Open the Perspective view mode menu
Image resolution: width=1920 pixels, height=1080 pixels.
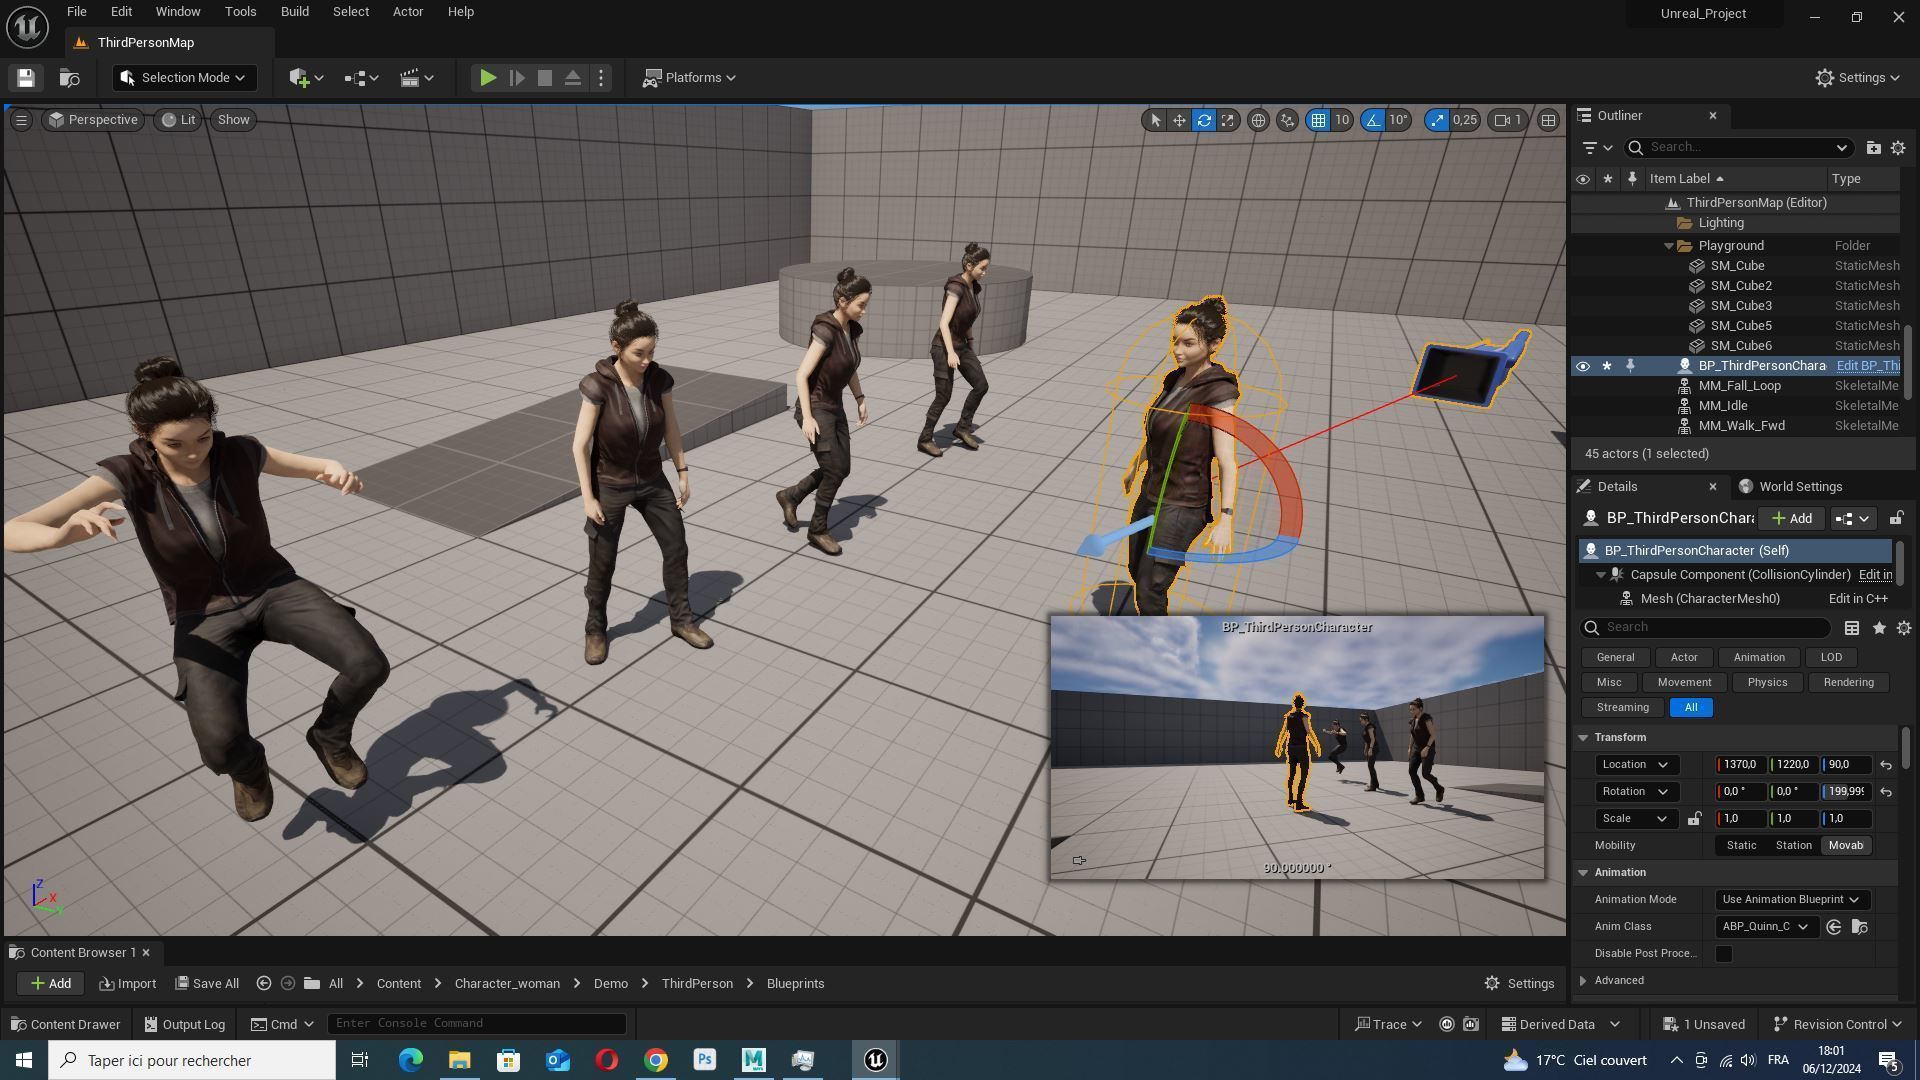pos(93,120)
